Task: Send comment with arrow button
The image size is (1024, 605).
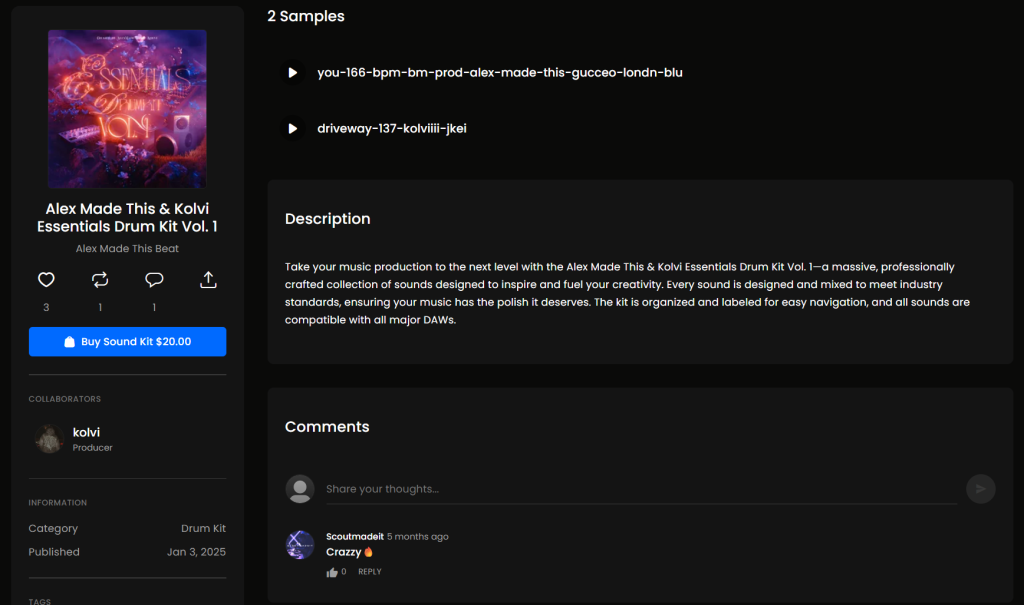Action: 980,489
